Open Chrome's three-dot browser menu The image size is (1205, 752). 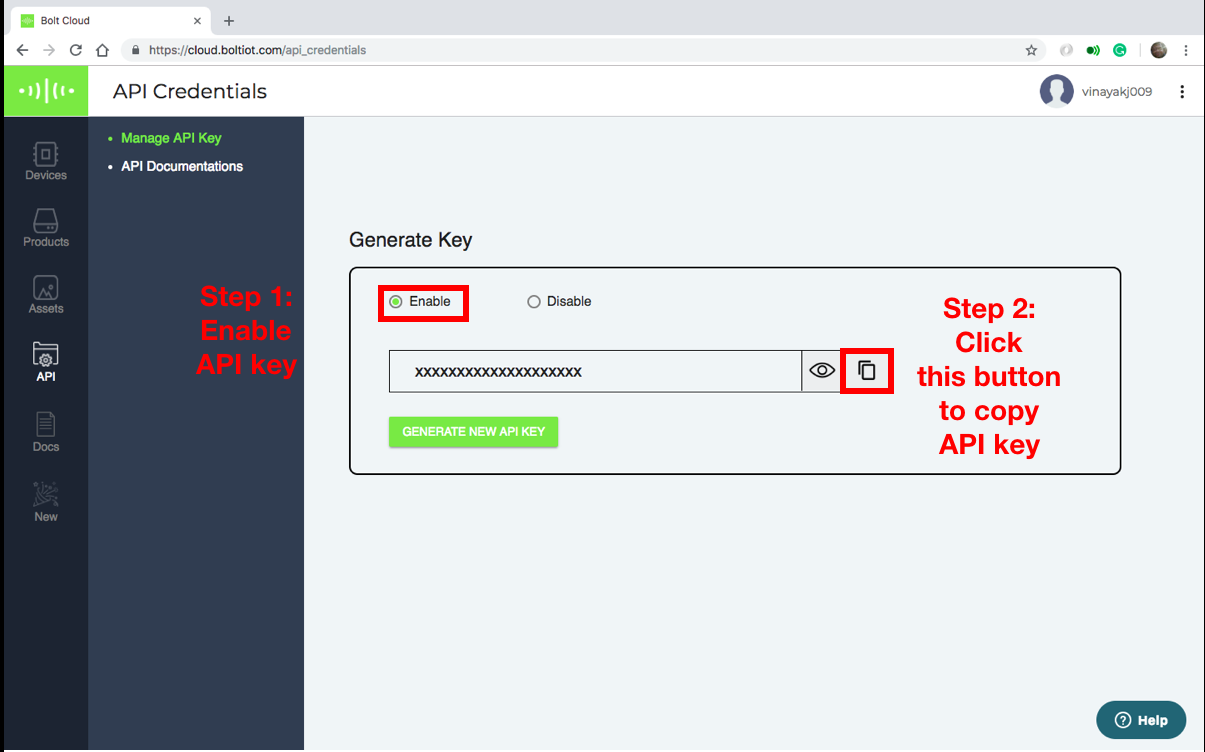coord(1186,50)
